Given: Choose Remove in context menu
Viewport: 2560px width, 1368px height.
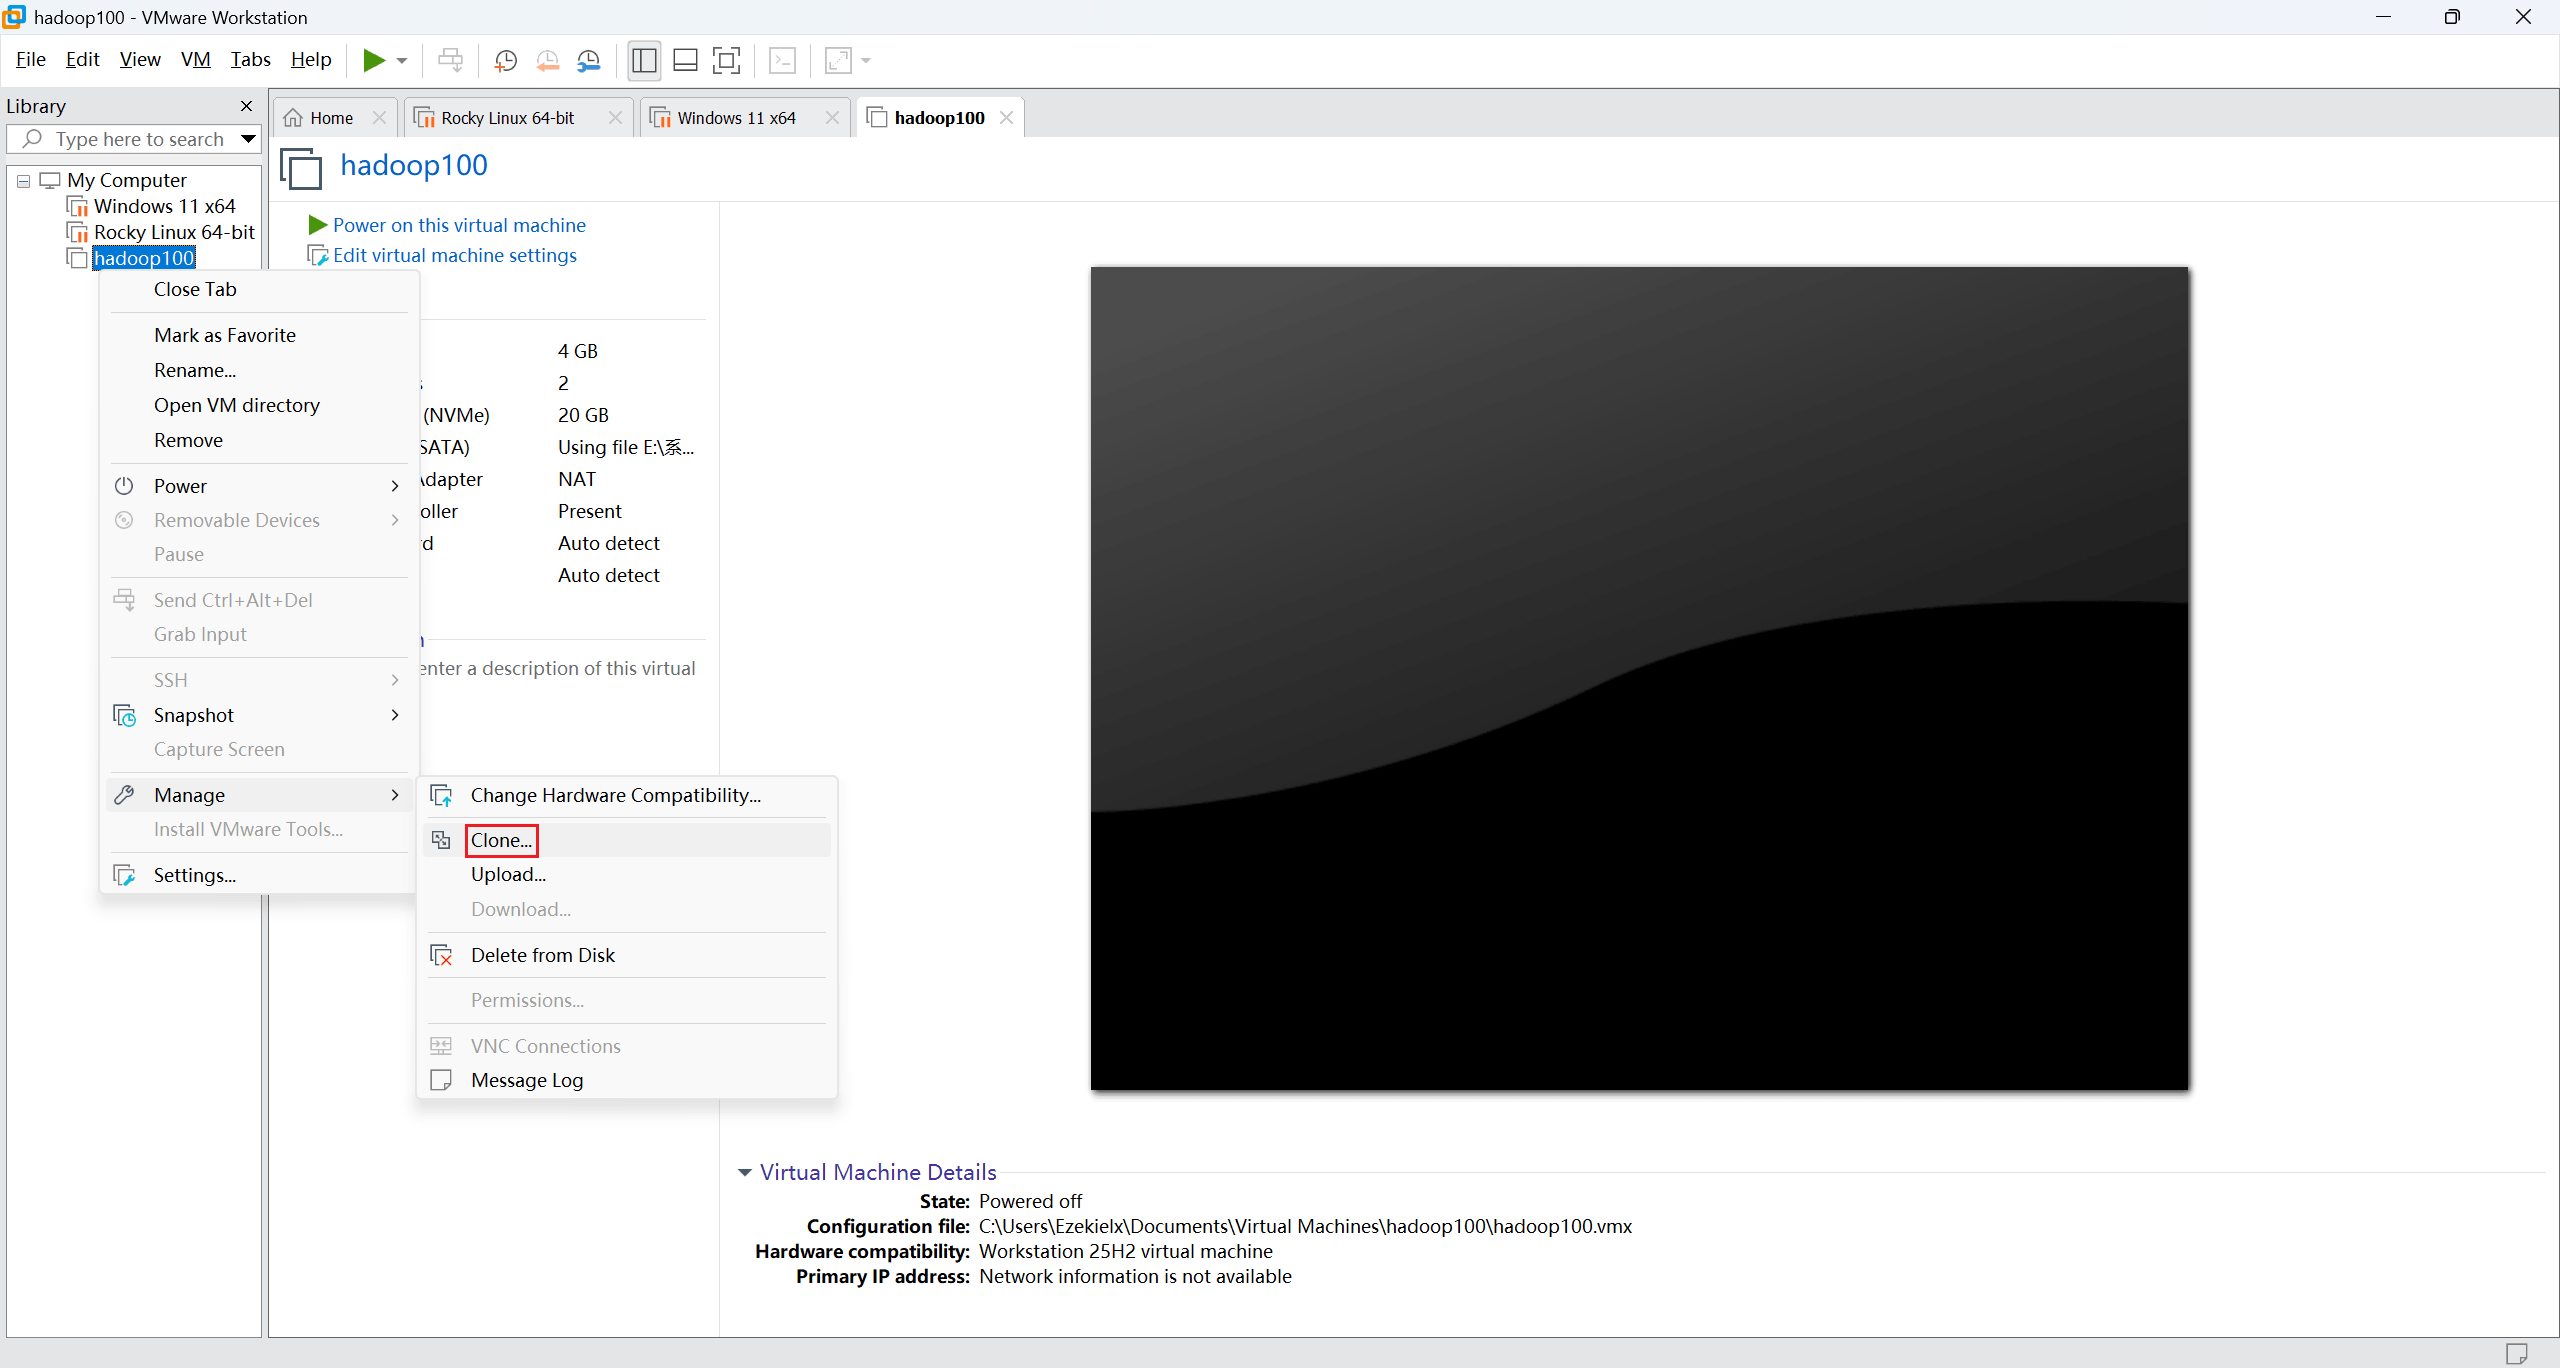Looking at the screenshot, I should (x=260, y=441).
